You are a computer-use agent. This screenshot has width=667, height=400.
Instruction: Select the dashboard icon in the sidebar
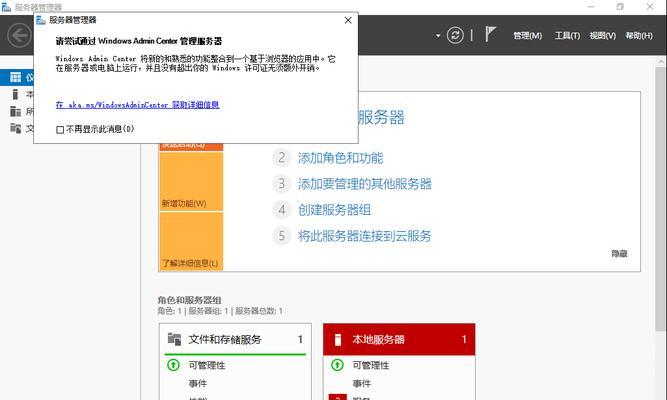(x=15, y=77)
